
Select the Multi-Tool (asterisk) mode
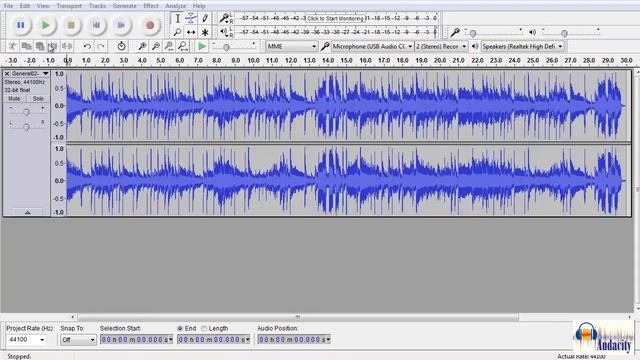click(205, 32)
